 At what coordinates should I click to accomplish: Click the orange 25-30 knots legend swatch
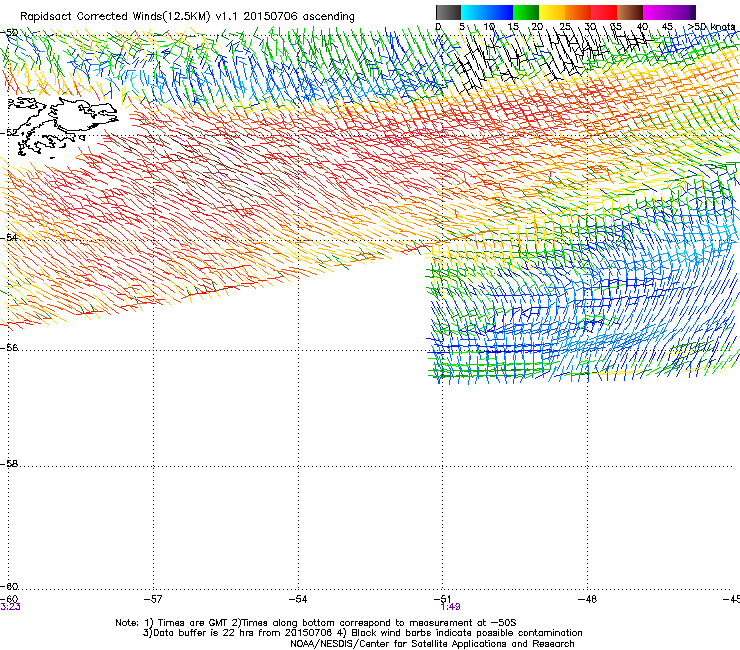click(x=578, y=12)
